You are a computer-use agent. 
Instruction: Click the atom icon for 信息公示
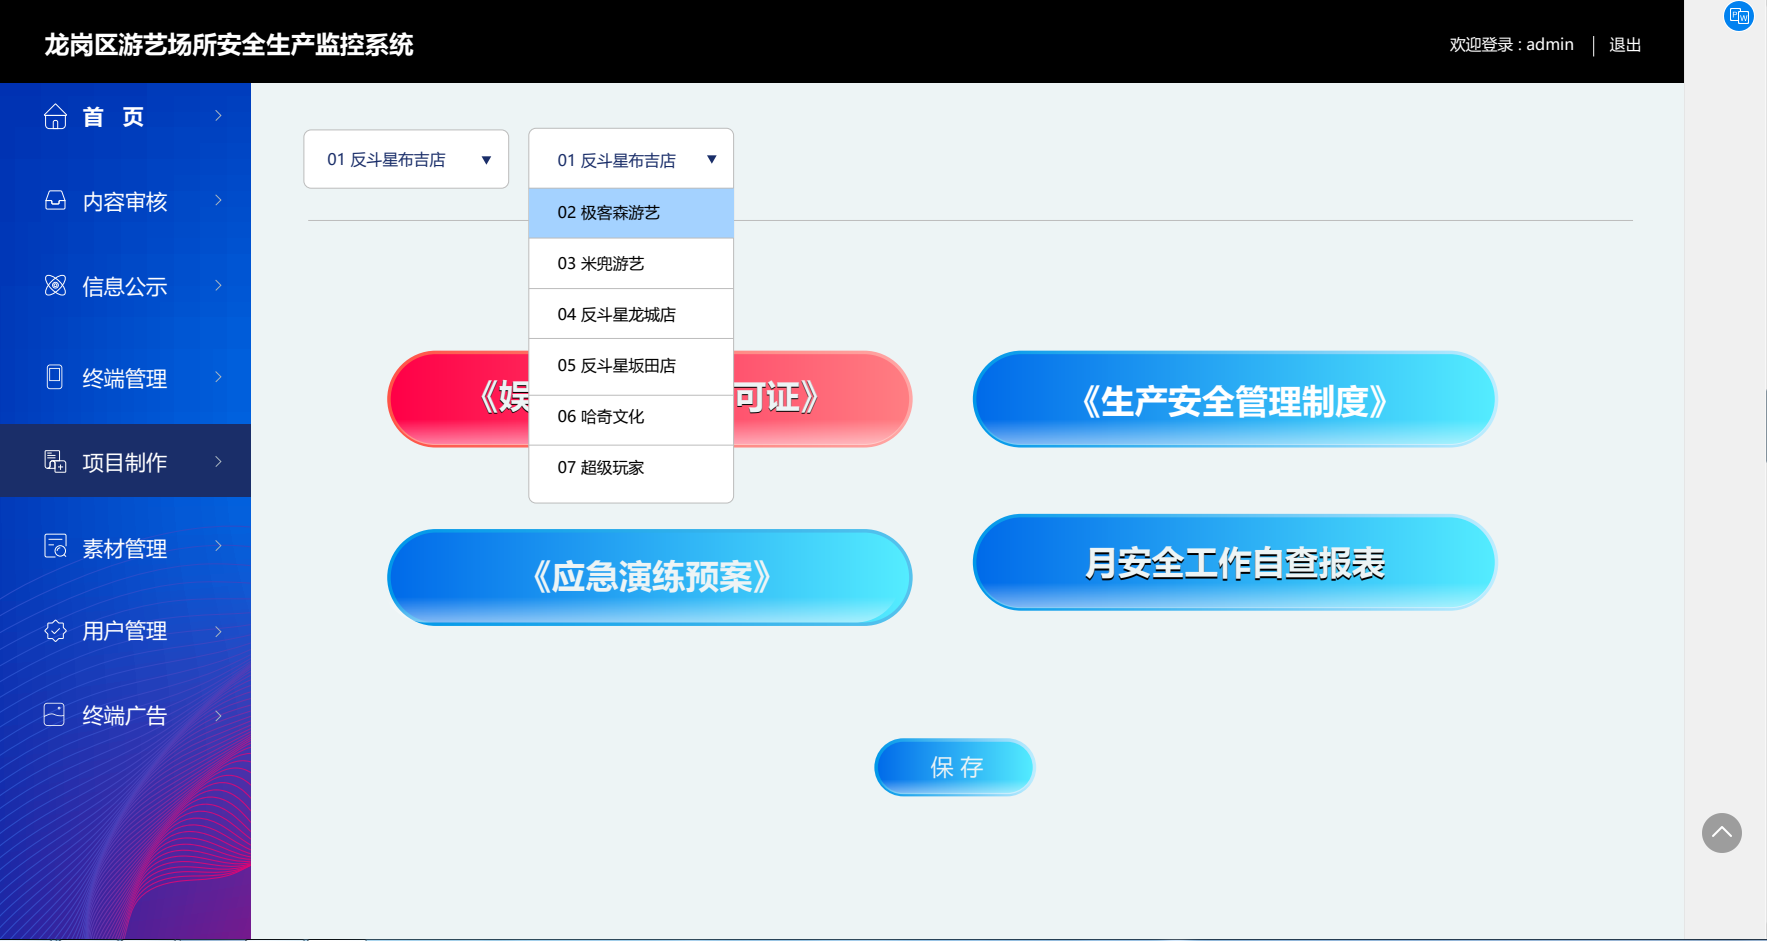(x=55, y=286)
